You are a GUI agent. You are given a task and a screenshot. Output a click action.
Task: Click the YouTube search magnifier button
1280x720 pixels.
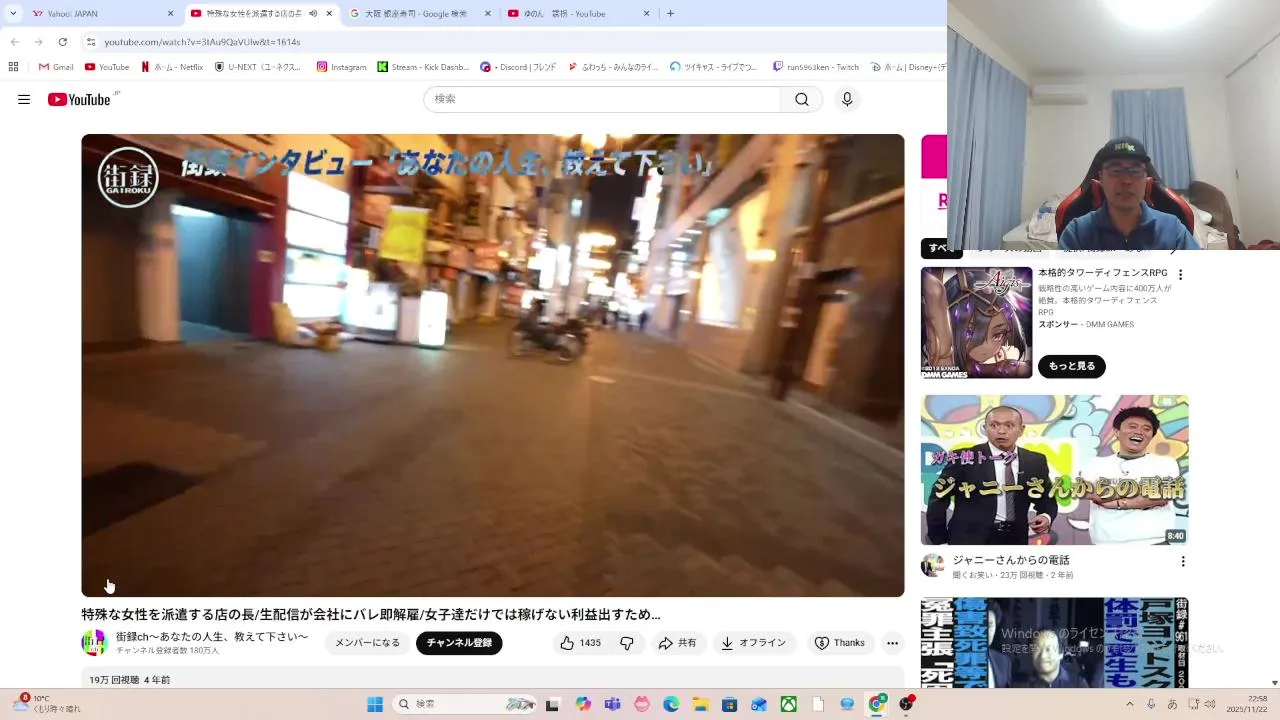click(x=802, y=99)
